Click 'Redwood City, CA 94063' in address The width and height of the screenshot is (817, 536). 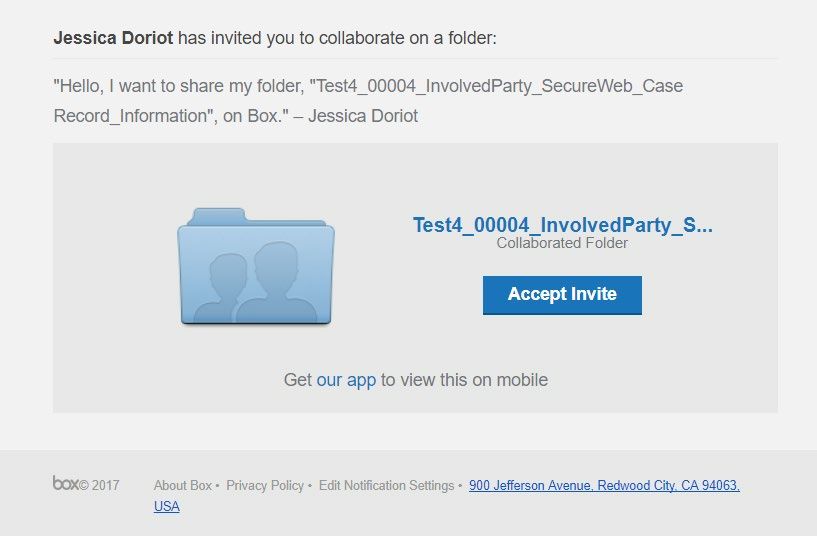pos(669,485)
